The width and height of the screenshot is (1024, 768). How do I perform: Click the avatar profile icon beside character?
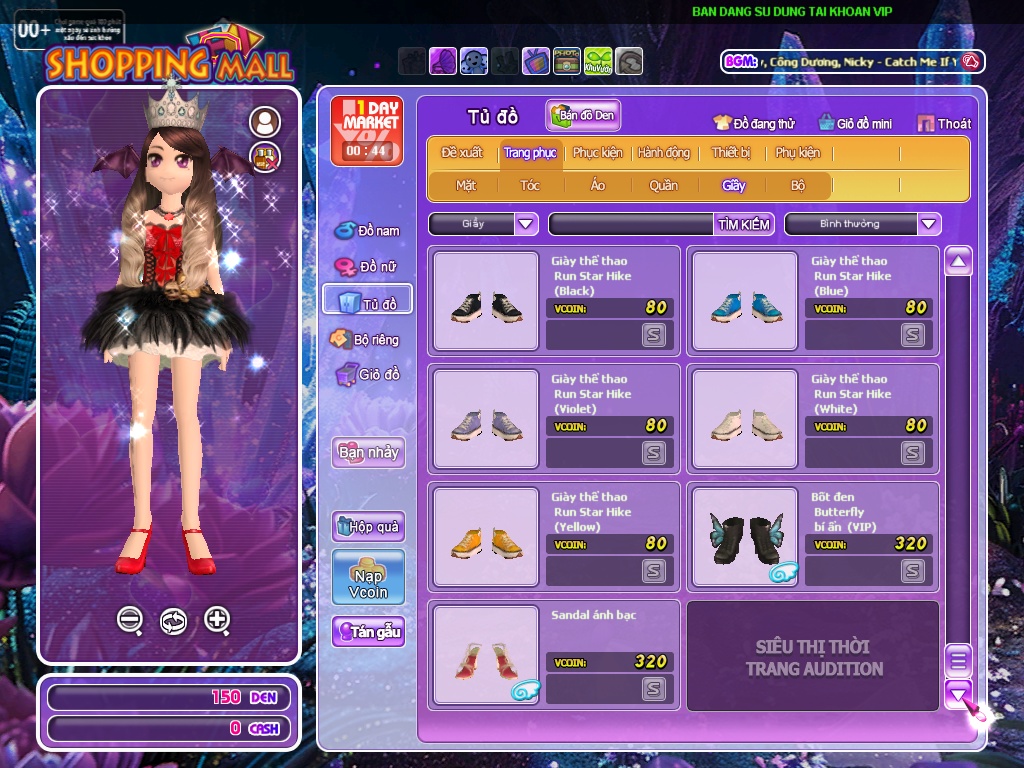point(265,122)
